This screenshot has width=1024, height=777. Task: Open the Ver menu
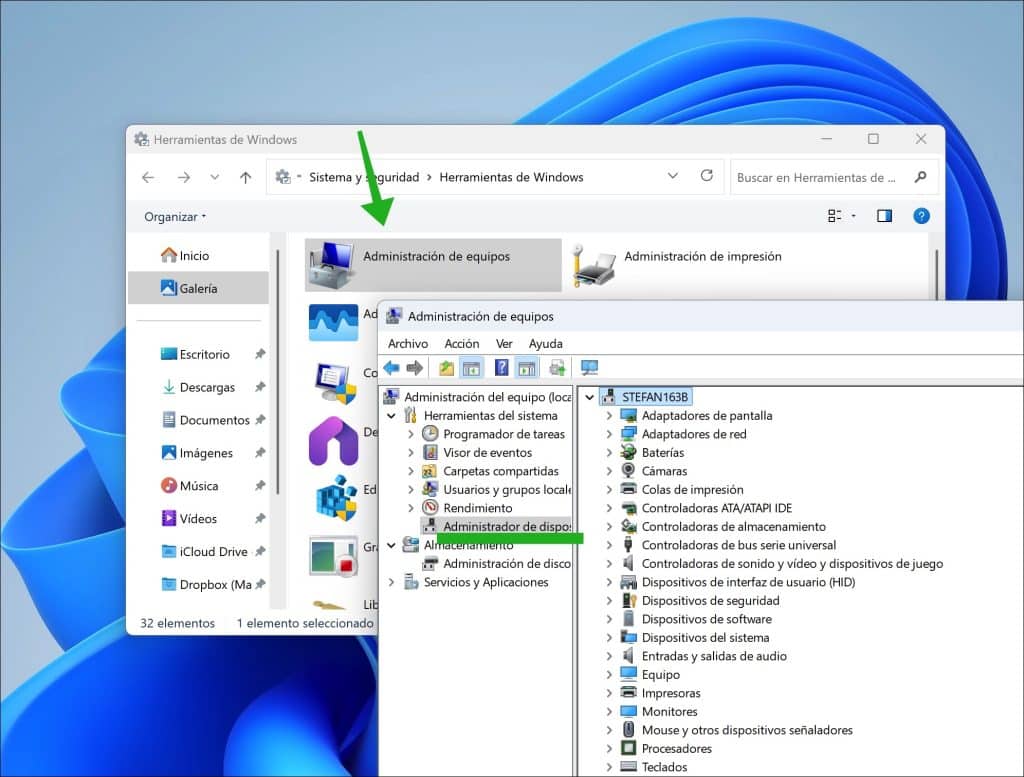click(504, 343)
